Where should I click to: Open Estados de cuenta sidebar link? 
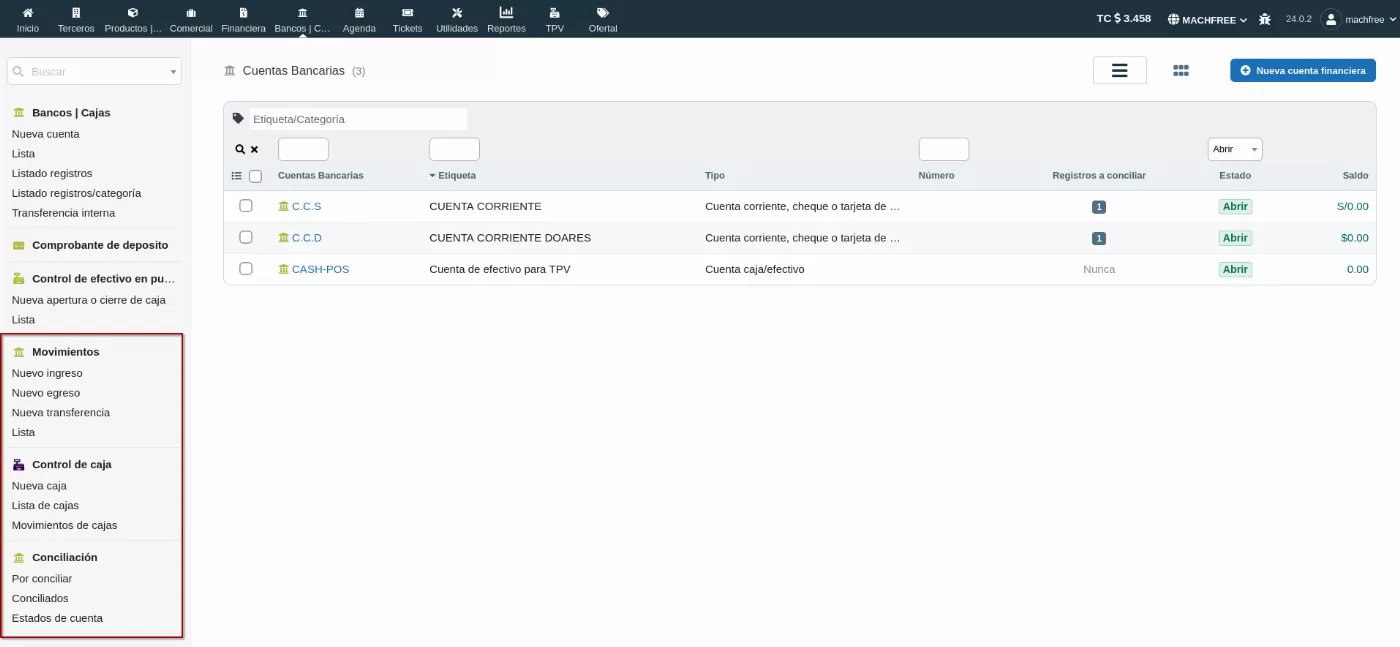pyautogui.click(x=57, y=618)
